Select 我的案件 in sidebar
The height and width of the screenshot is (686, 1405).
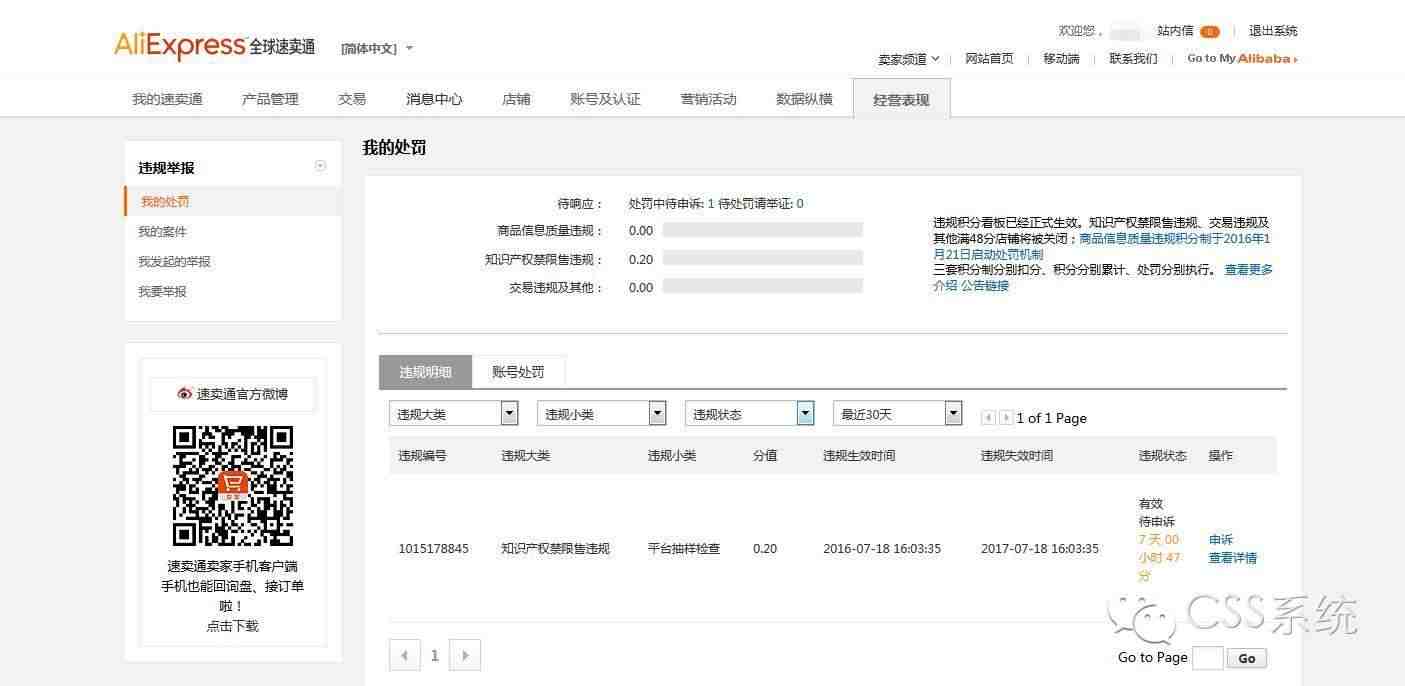(x=162, y=232)
